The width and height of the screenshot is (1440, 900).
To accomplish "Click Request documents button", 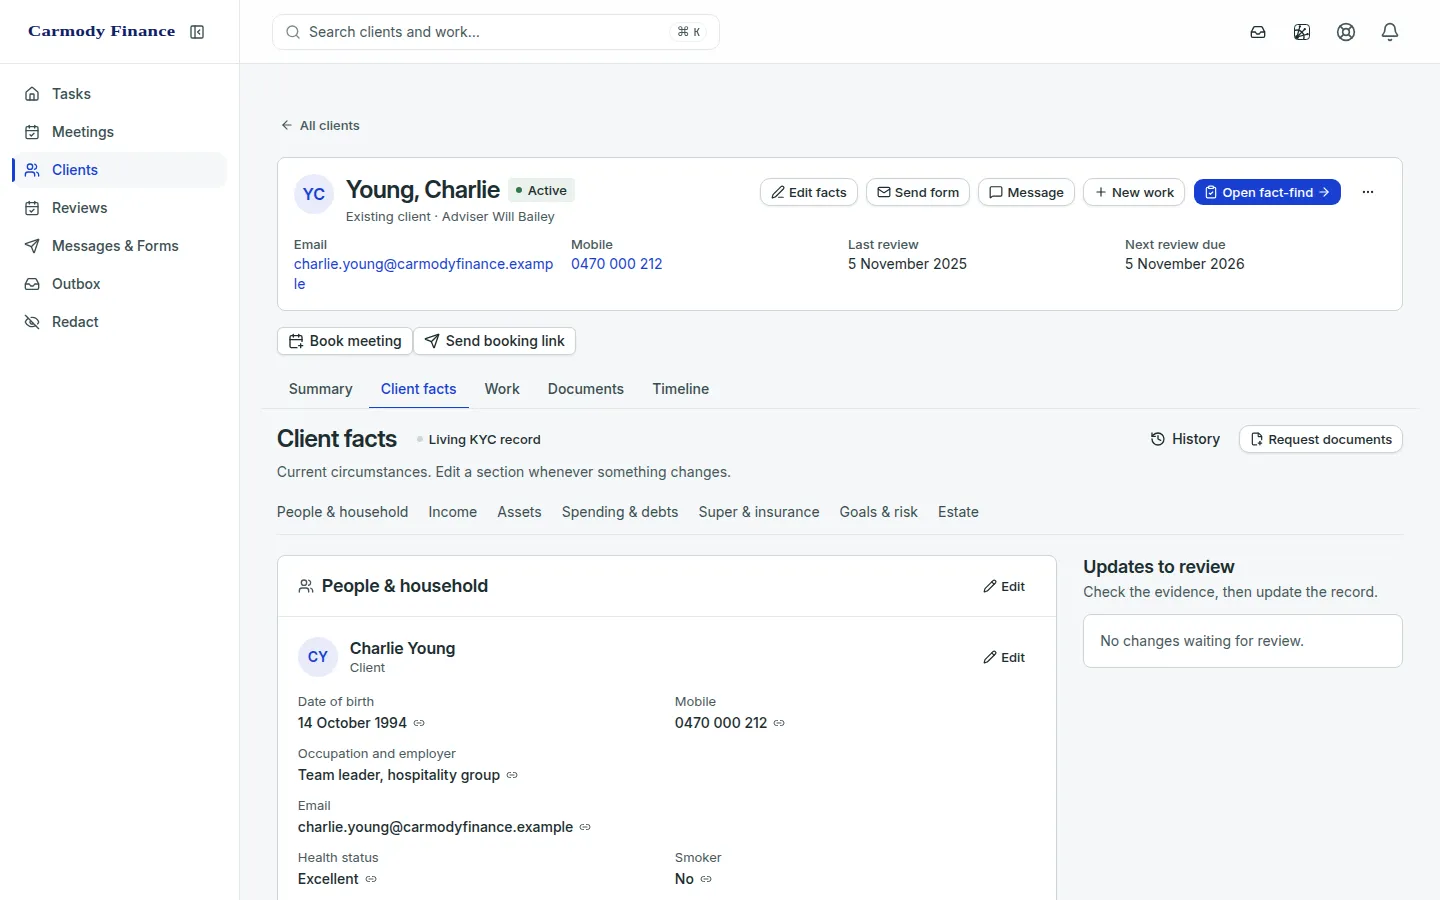I will (1321, 439).
